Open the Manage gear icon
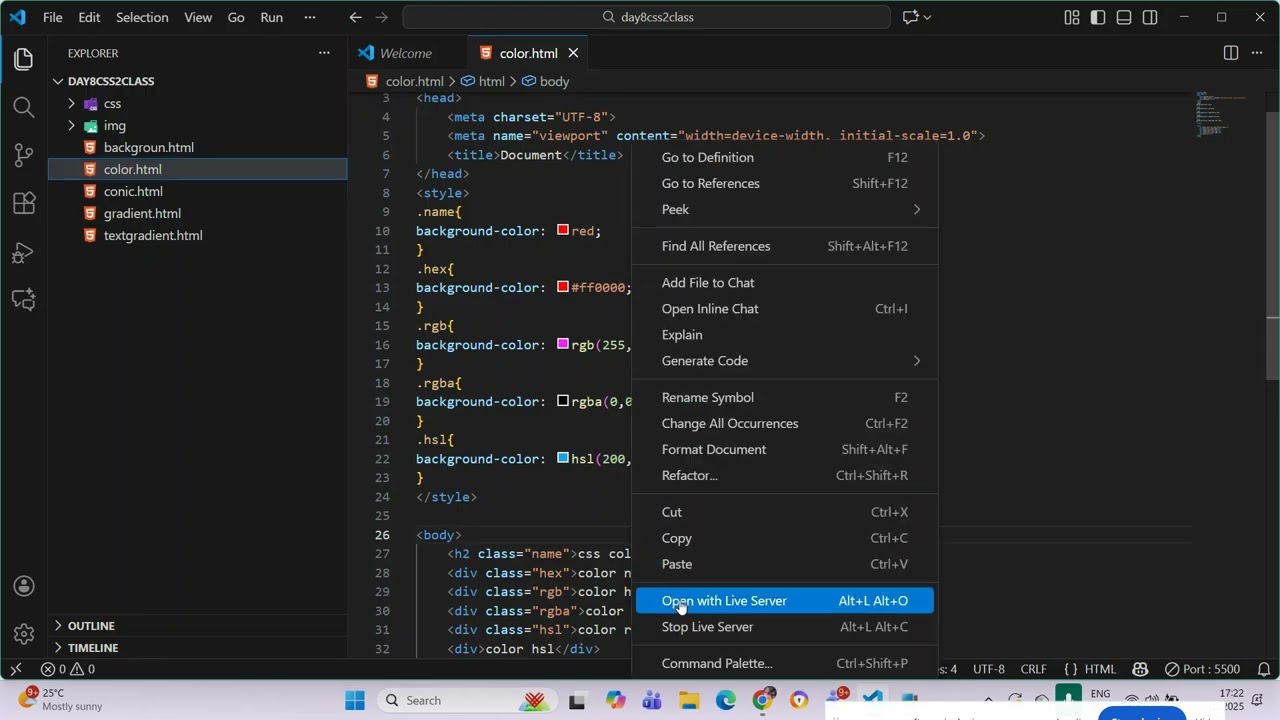The width and height of the screenshot is (1280, 720). tap(24, 634)
